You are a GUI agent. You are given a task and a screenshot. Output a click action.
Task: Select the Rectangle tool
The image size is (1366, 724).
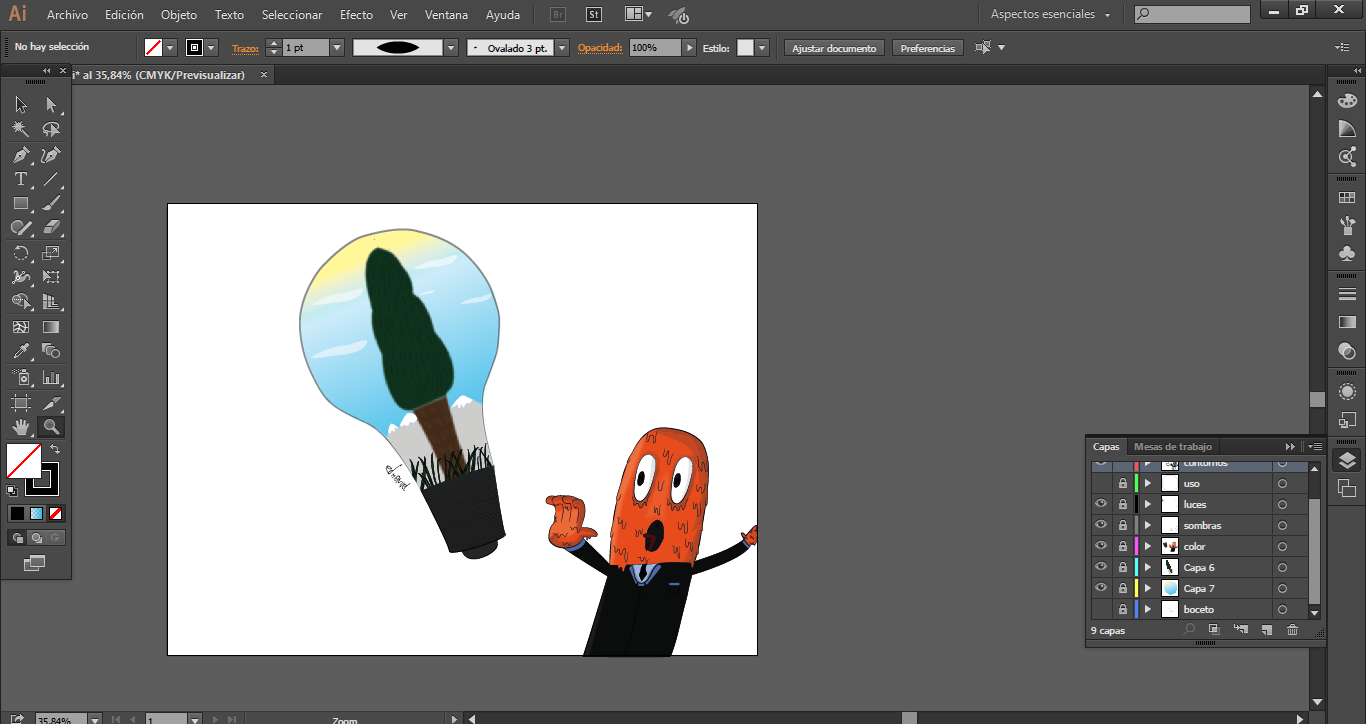tap(20, 204)
